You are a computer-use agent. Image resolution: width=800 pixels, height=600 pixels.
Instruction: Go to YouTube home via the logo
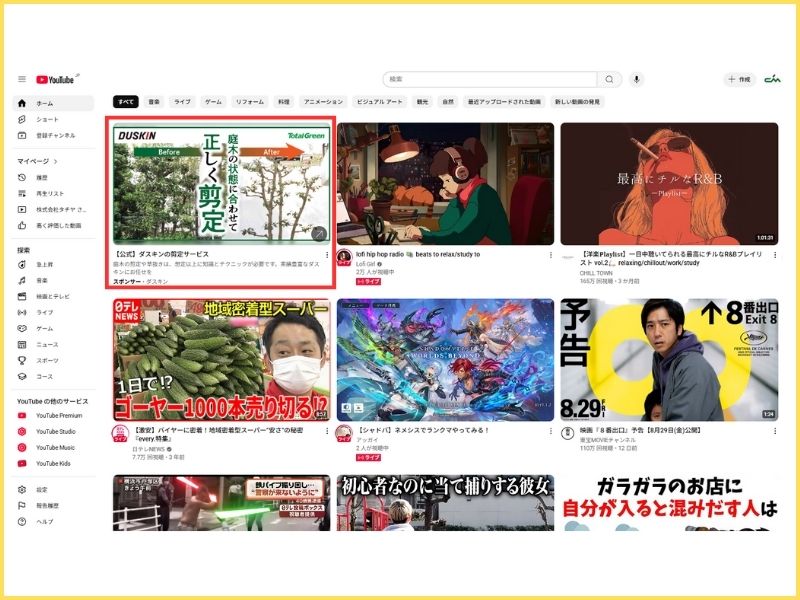click(57, 79)
